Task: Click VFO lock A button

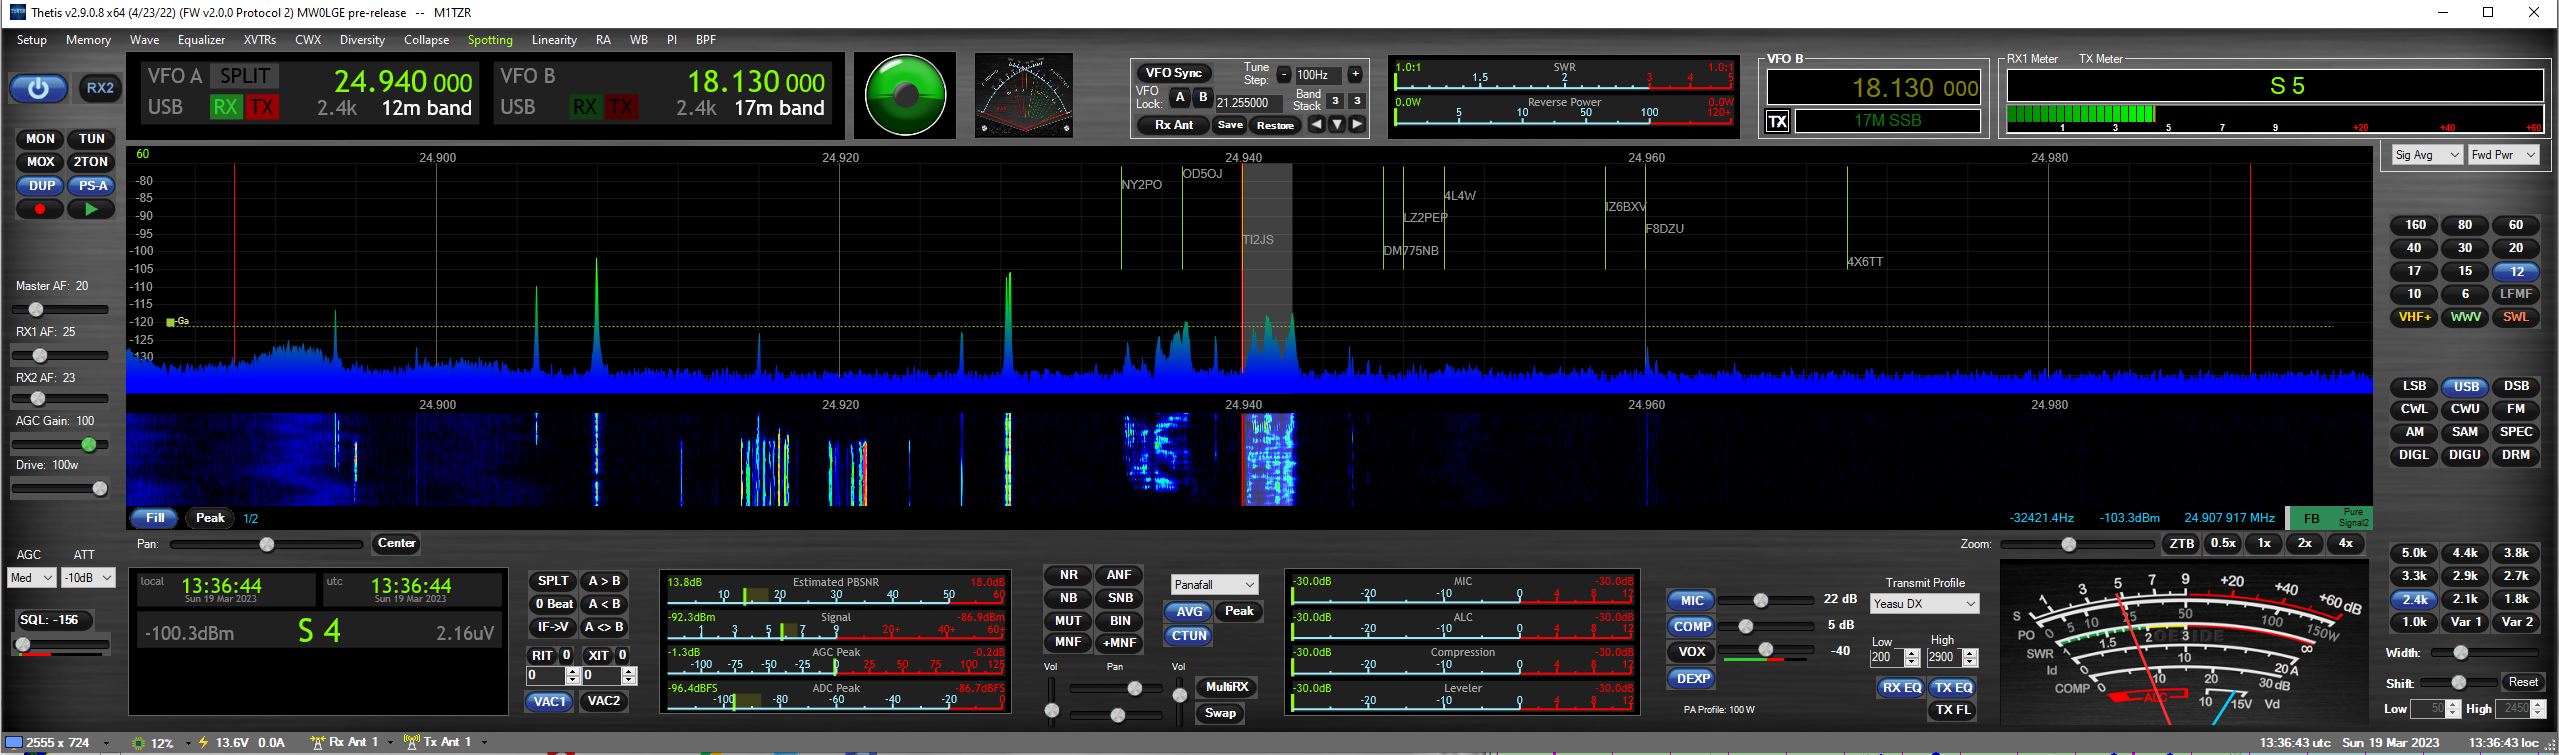Action: click(x=1180, y=98)
